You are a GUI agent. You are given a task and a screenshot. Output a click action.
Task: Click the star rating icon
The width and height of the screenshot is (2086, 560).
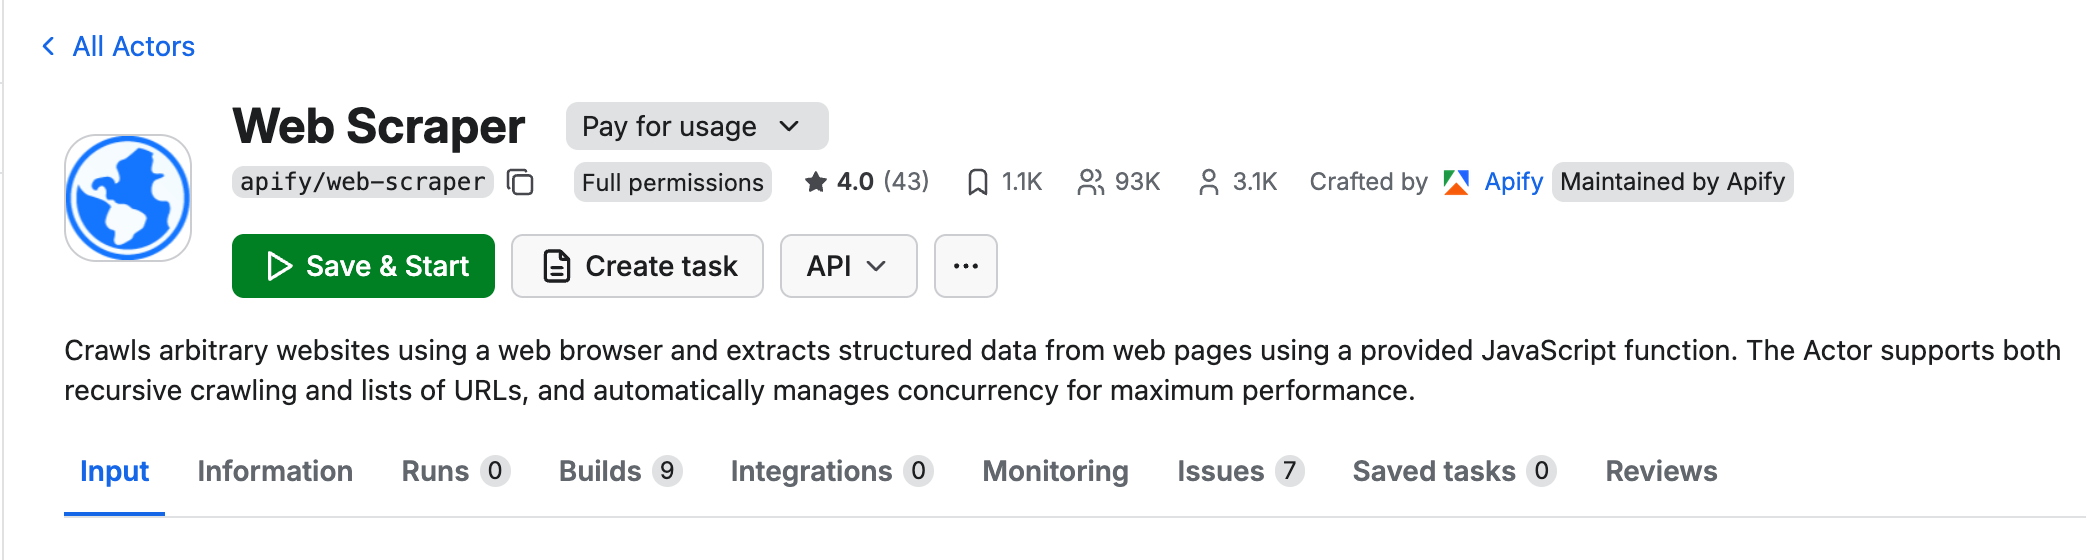(816, 182)
